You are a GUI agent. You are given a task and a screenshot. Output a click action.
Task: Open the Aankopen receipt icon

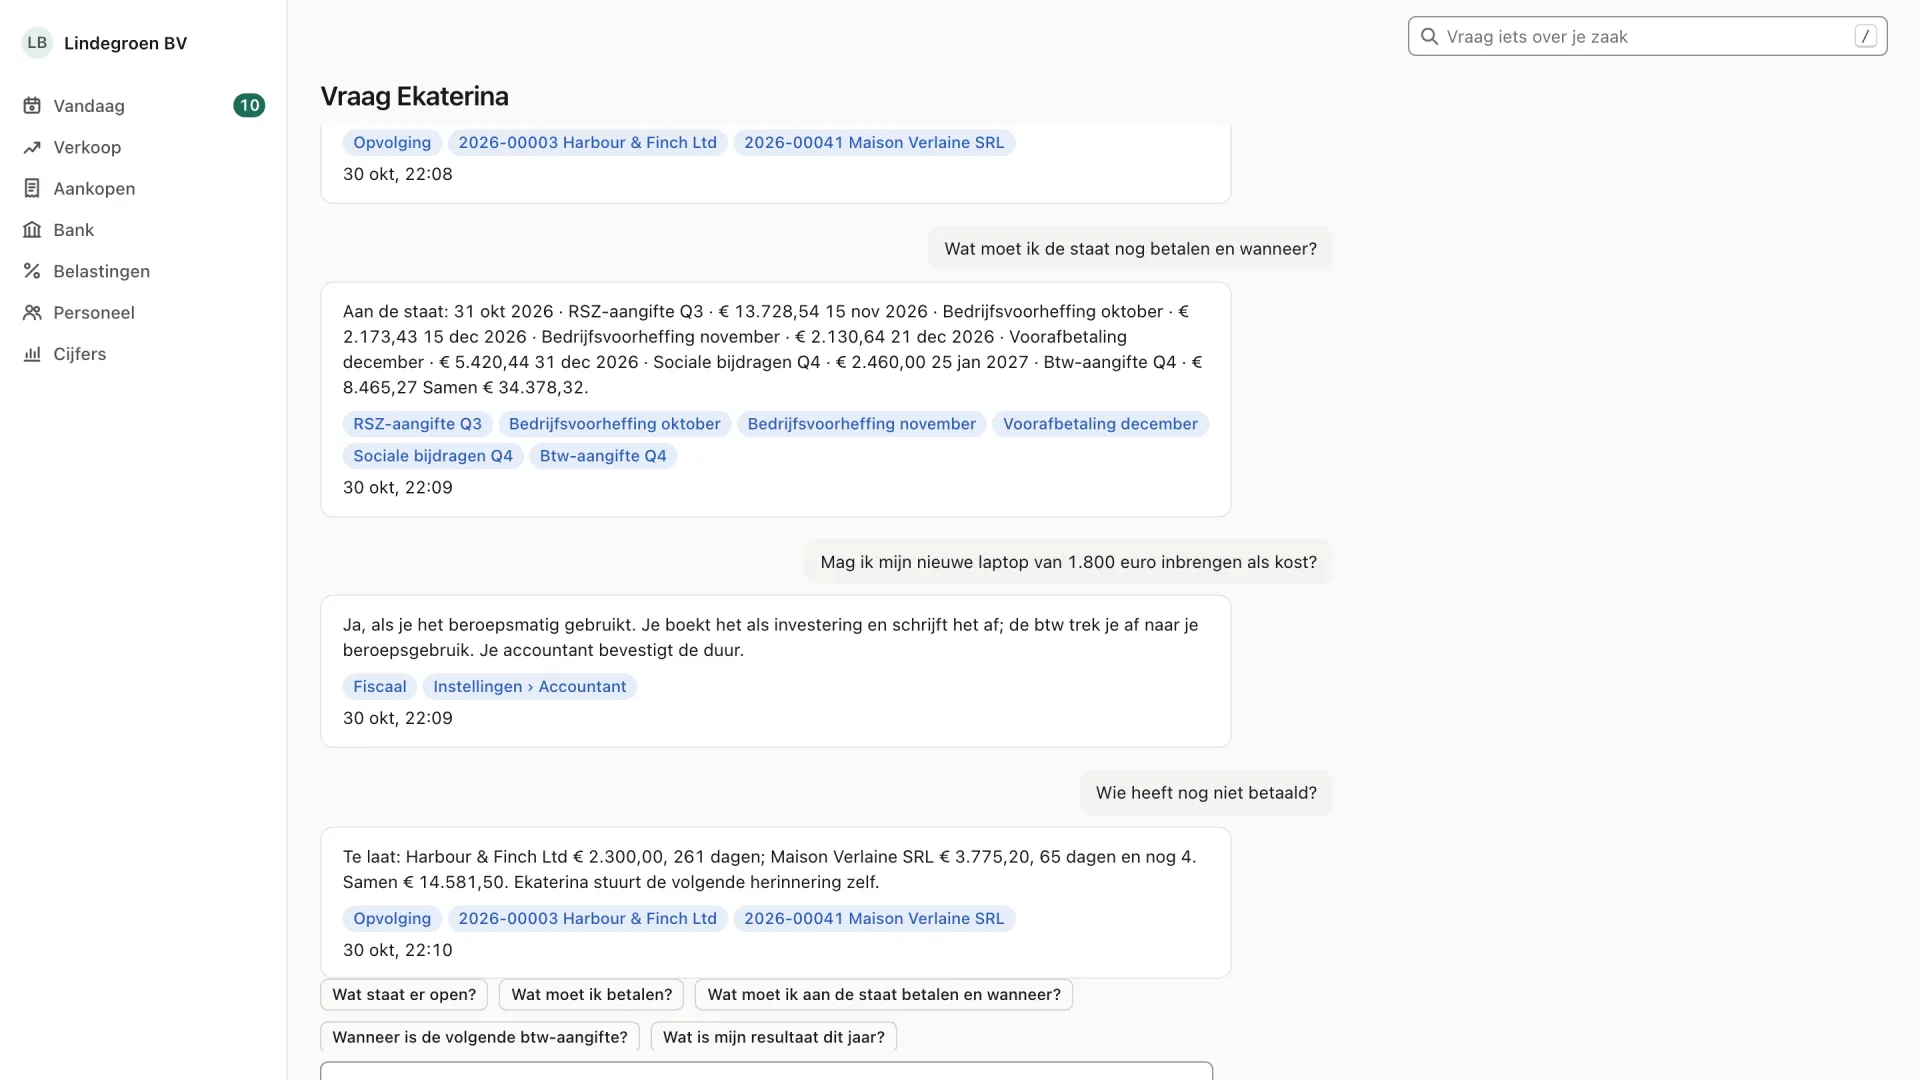(x=32, y=189)
